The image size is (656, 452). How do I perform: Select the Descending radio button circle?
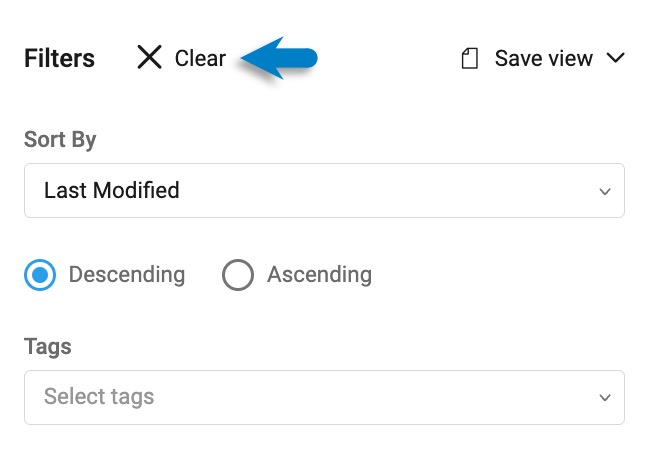click(x=40, y=275)
